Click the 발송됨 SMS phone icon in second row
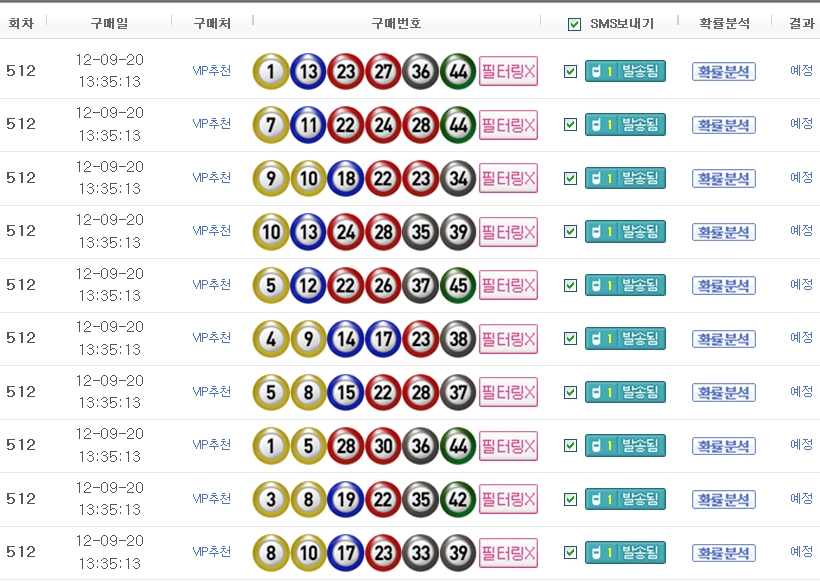Screen dimensions: 820x582 pos(598,125)
